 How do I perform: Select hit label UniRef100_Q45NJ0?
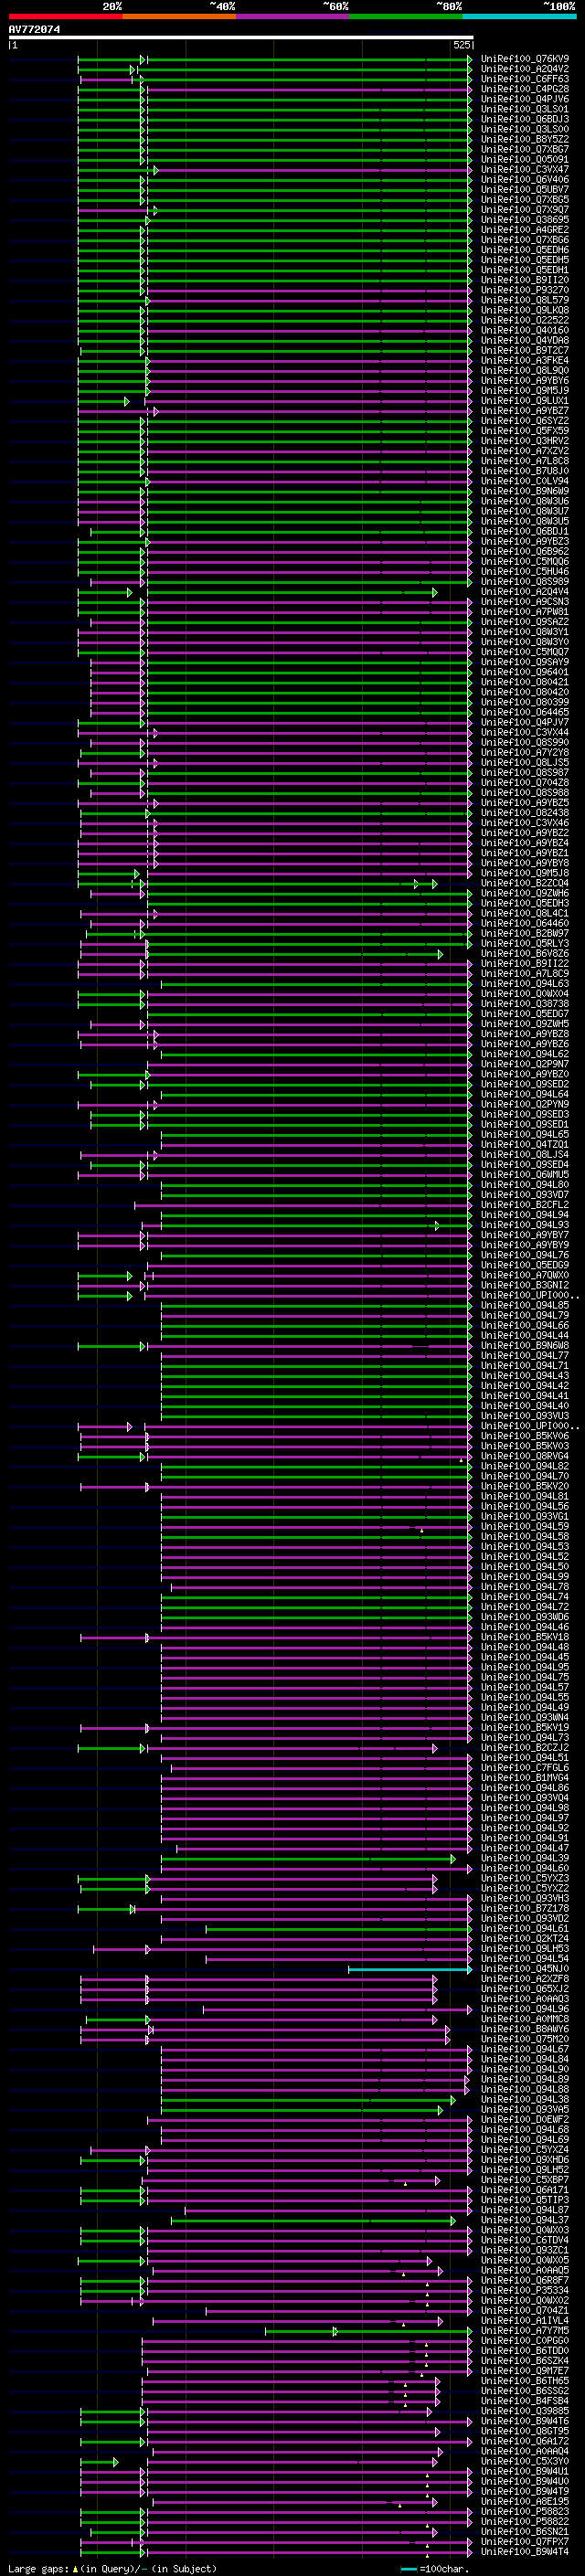click(x=524, y=1969)
